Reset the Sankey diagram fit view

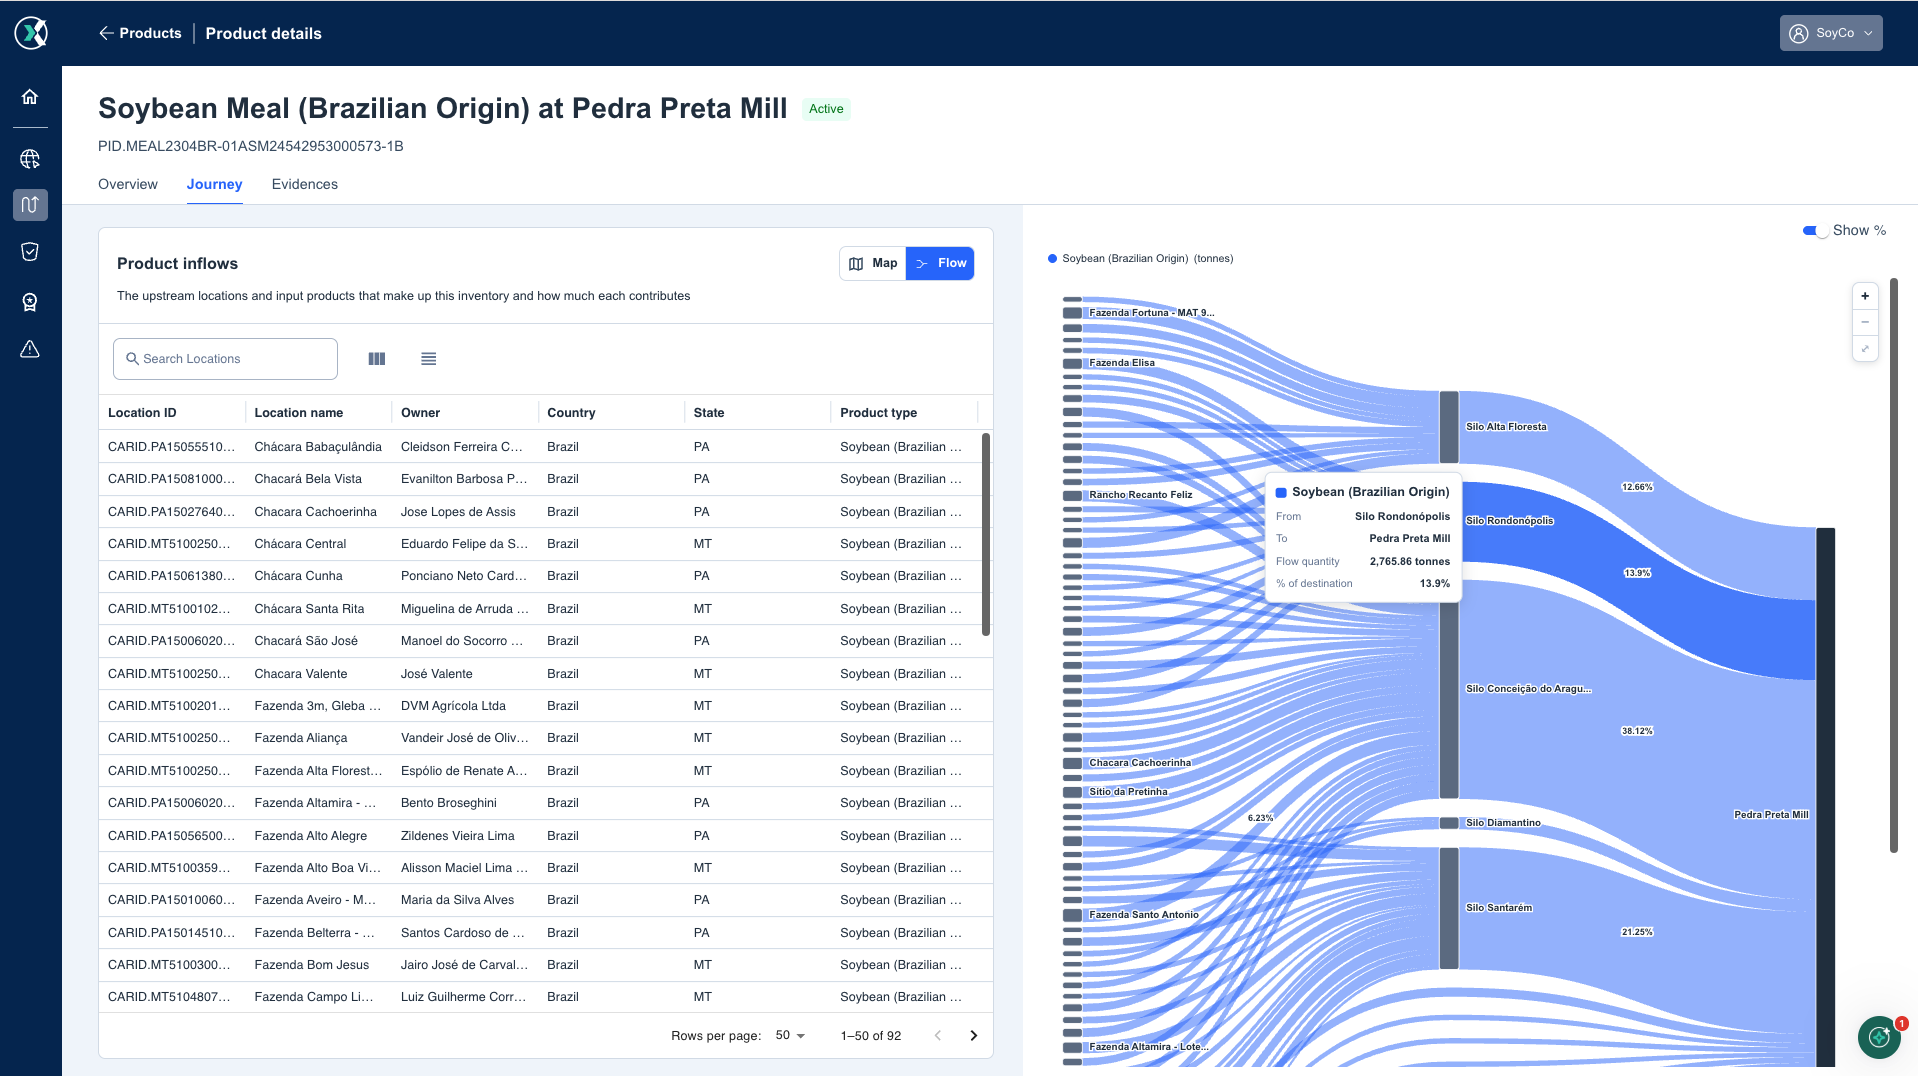pos(1865,349)
